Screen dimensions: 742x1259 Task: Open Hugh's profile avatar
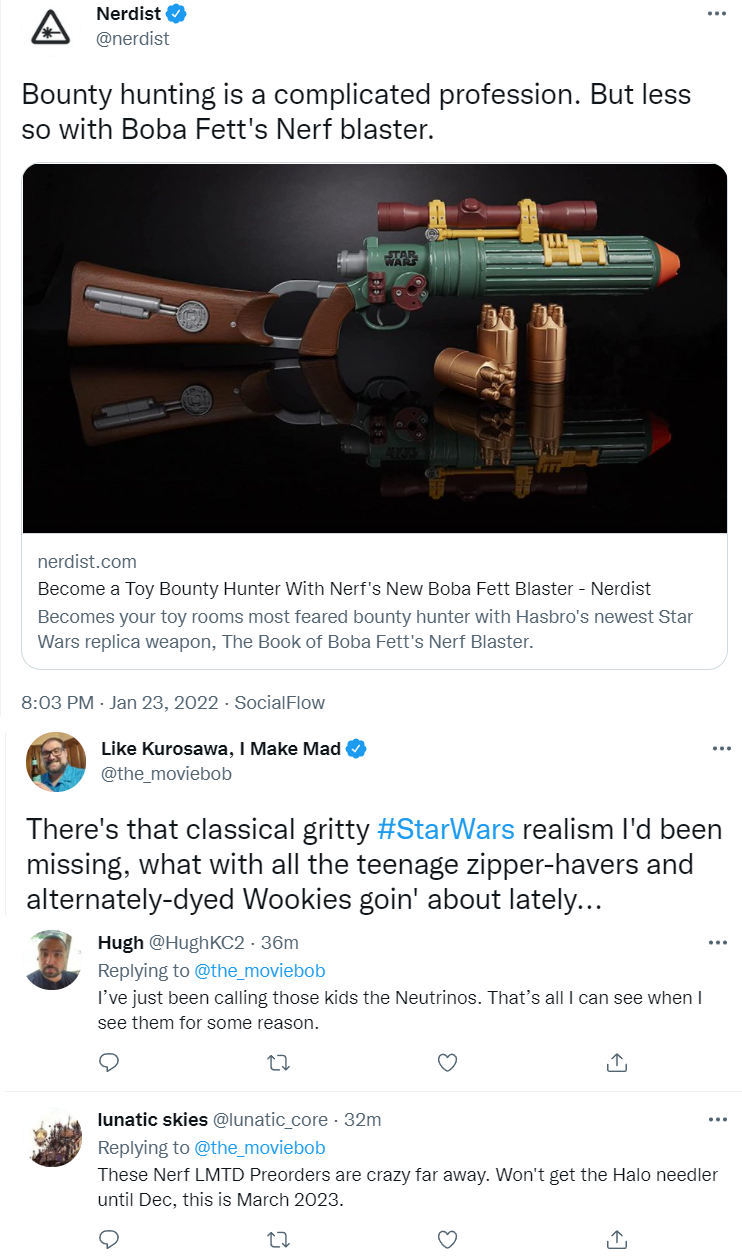[x=52, y=960]
